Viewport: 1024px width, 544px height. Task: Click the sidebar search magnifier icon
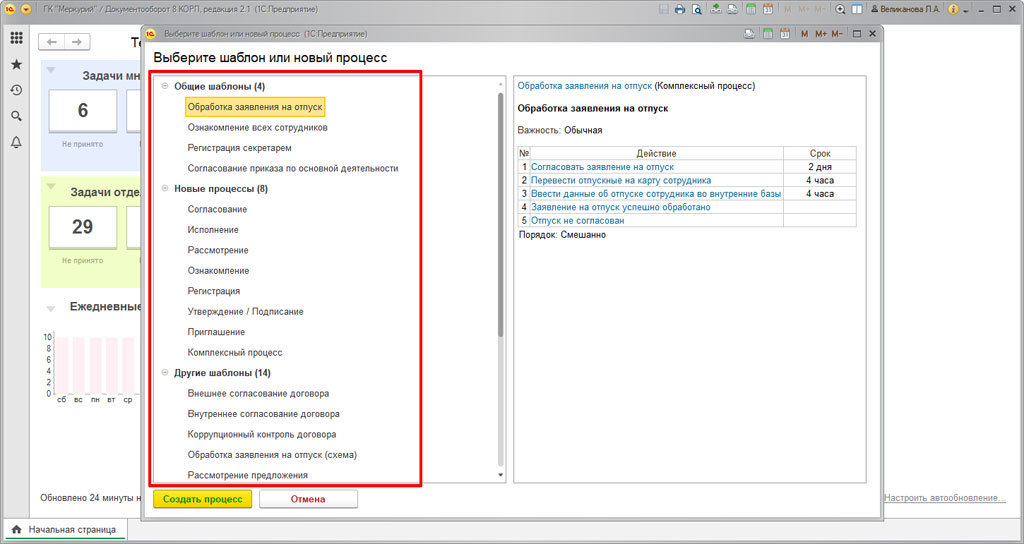point(16,116)
